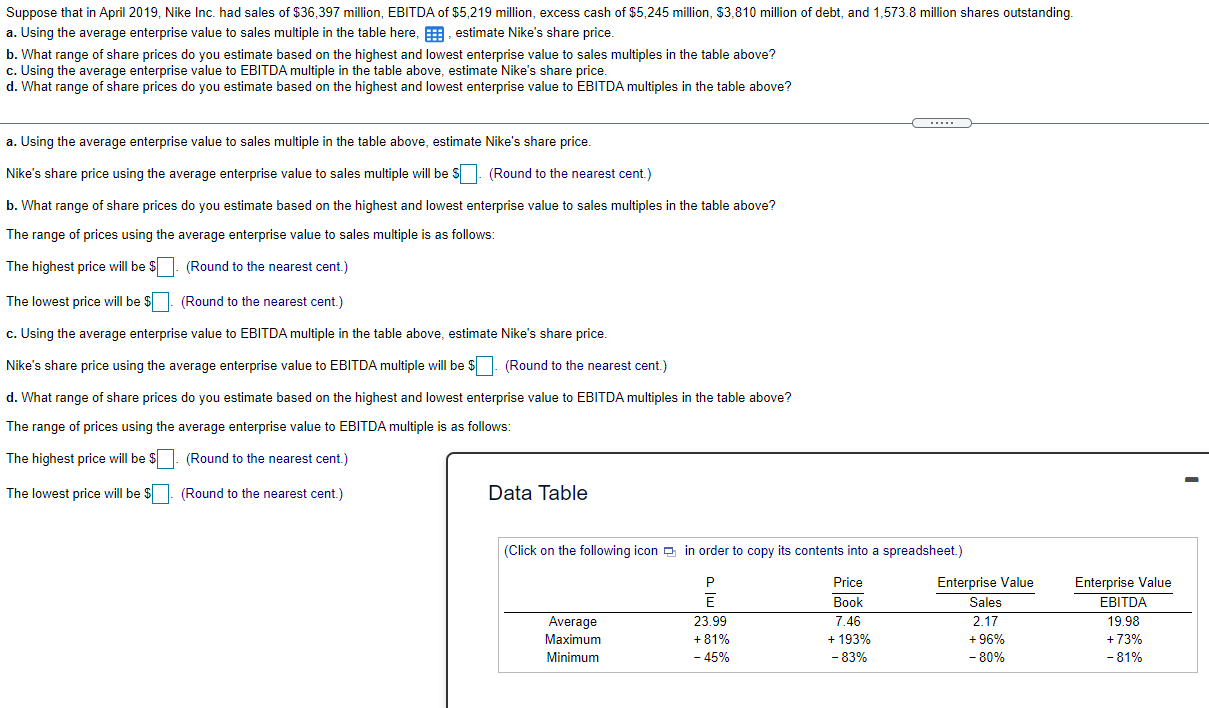This screenshot has height=708, width=1209.
Task: Select highest price box for sales multiple
Action: tap(166, 267)
